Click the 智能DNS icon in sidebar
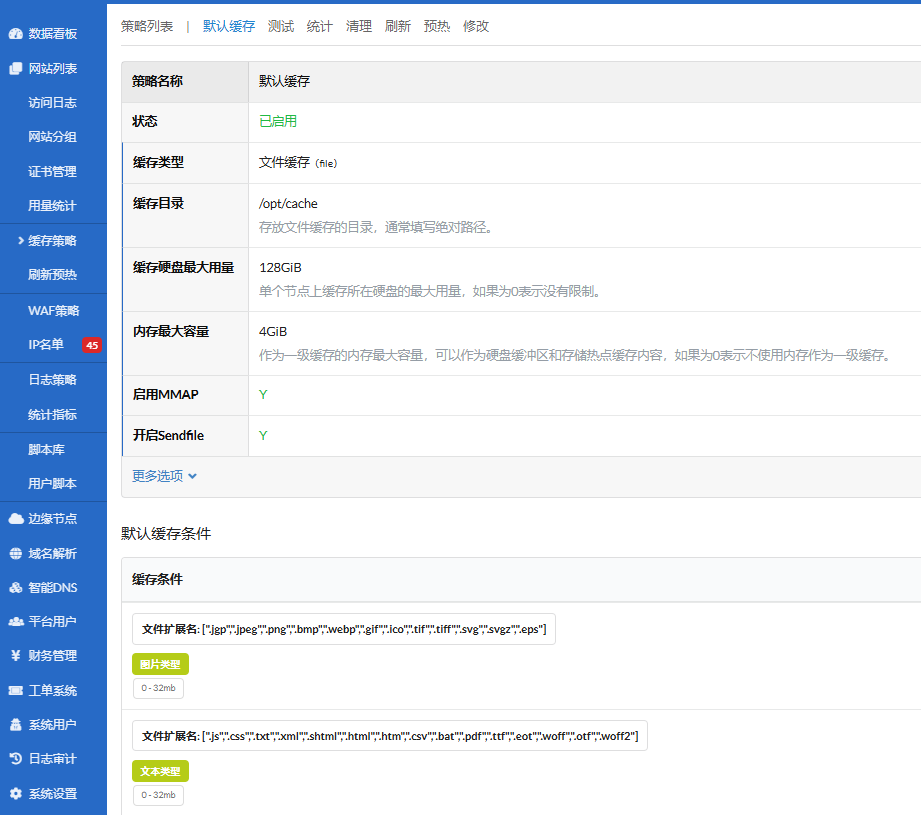The image size is (921, 815). pyautogui.click(x=15, y=588)
